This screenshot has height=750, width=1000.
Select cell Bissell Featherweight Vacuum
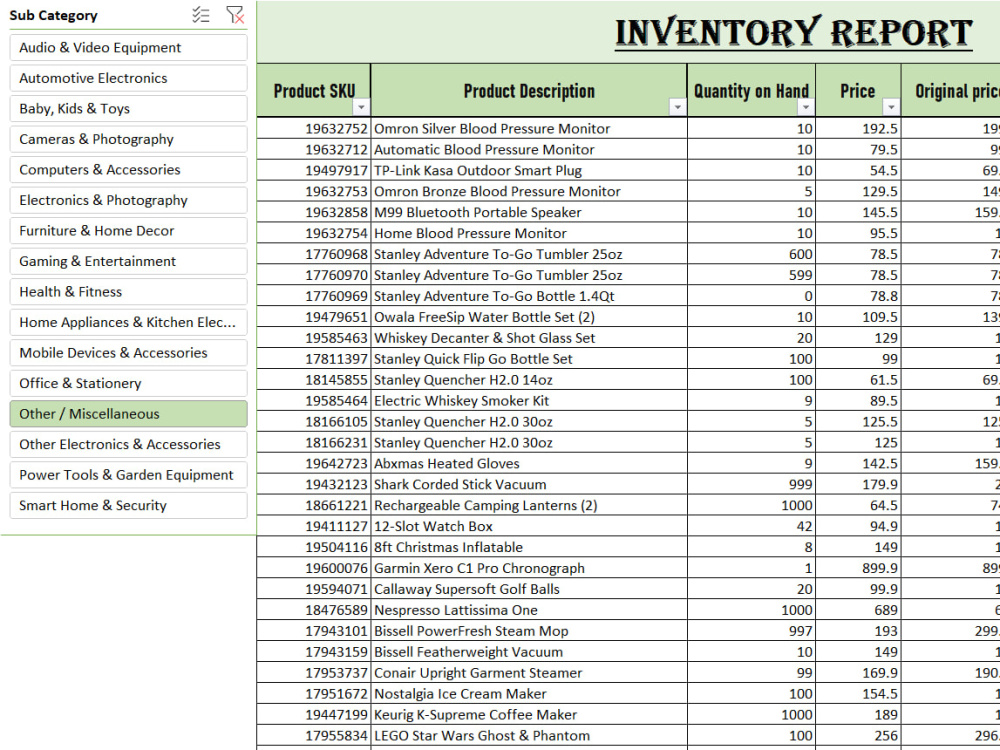529,652
